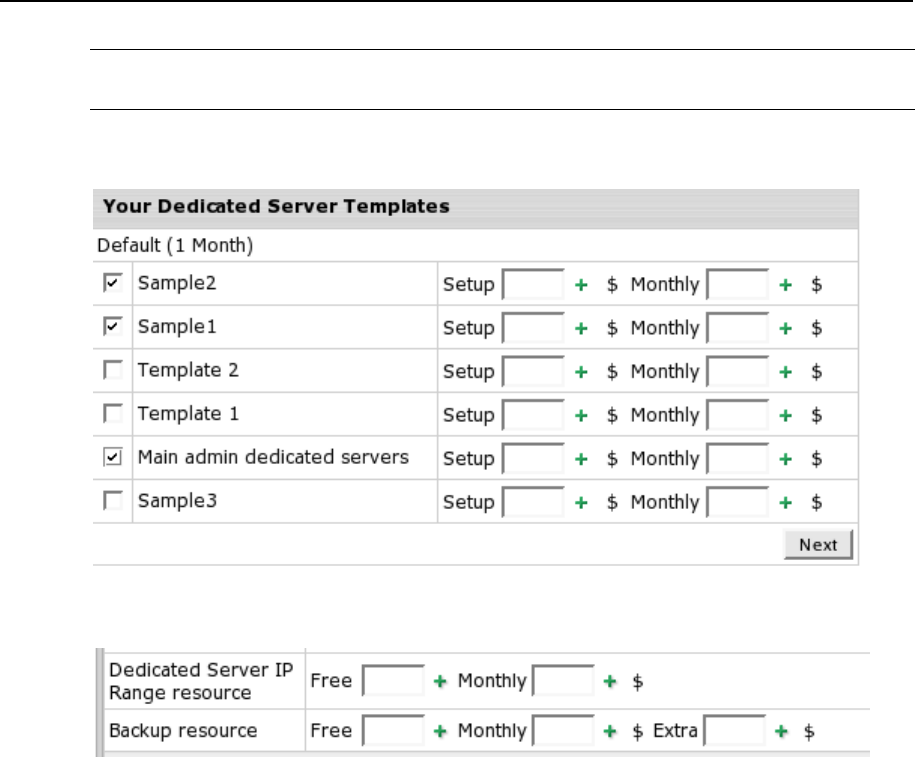Click plus after IP Range Free field
The height and width of the screenshot is (757, 915).
coord(438,681)
